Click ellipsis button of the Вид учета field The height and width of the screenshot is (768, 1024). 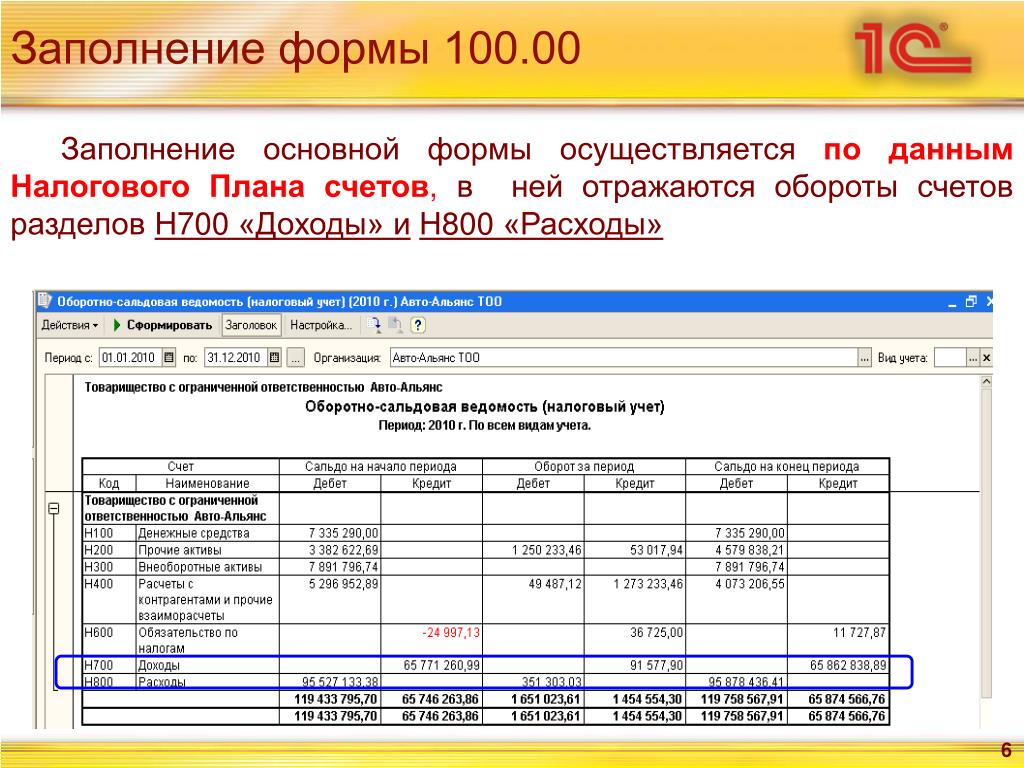pyautogui.click(x=973, y=357)
